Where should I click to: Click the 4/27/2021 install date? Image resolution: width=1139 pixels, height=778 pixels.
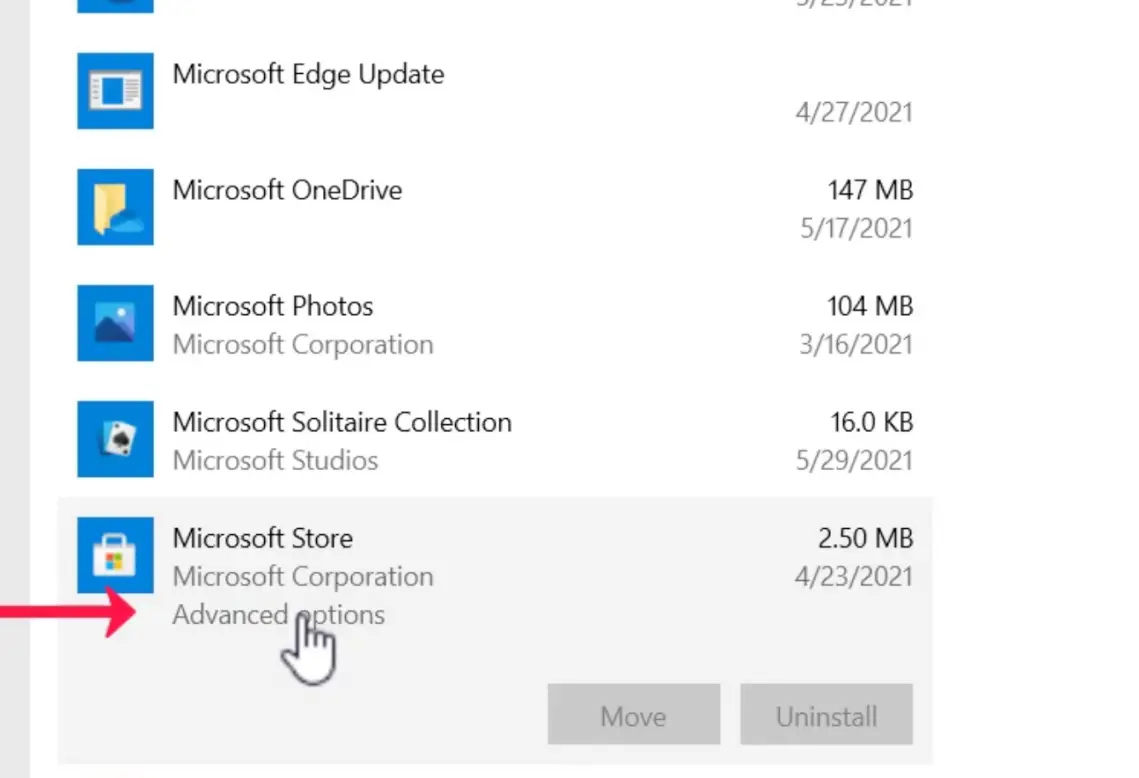pos(854,113)
